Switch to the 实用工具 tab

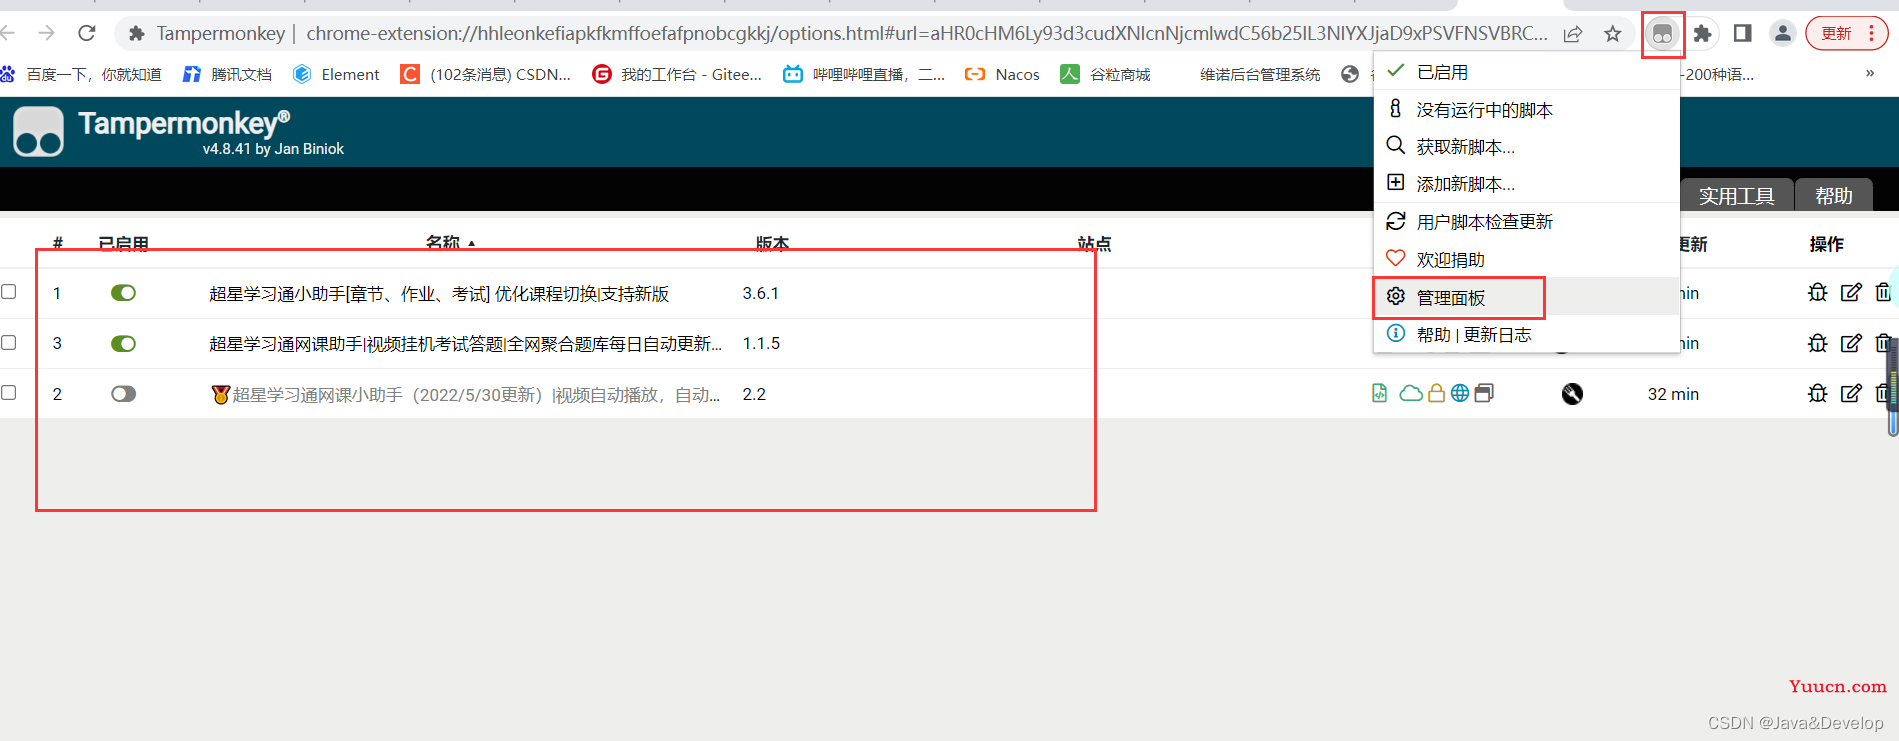point(1736,196)
